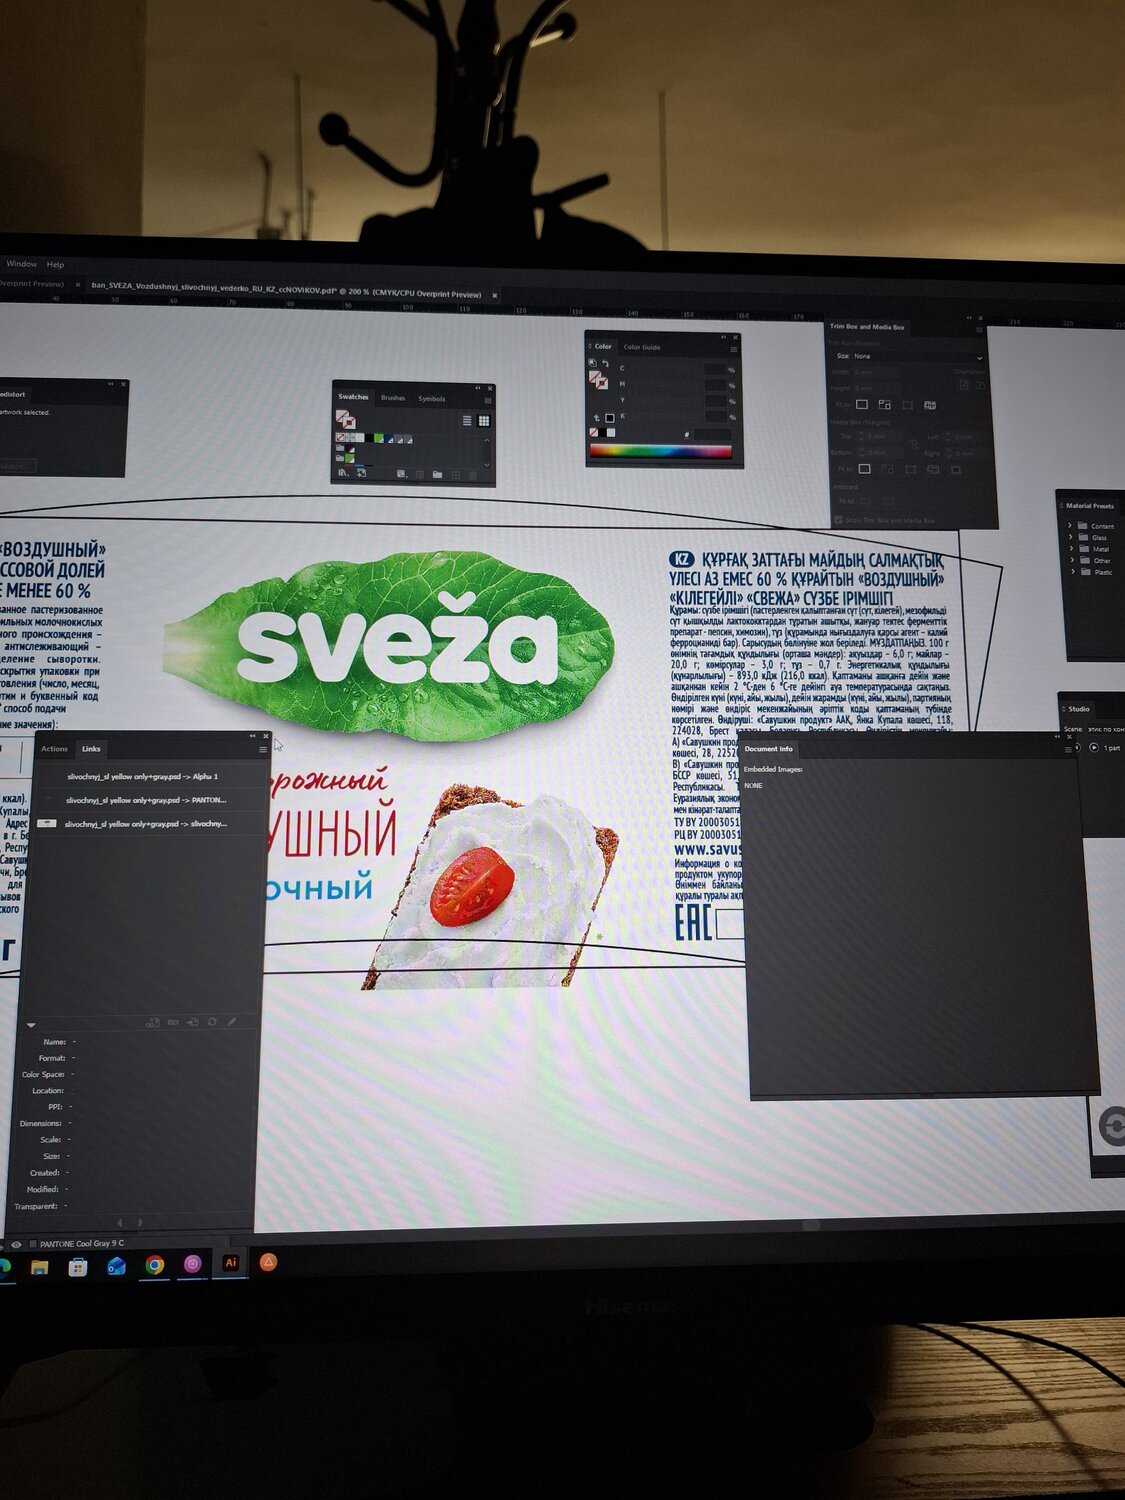Image resolution: width=1125 pixels, height=1500 pixels.
Task: Click first Fit to icon under Trim Box
Action: [861, 404]
